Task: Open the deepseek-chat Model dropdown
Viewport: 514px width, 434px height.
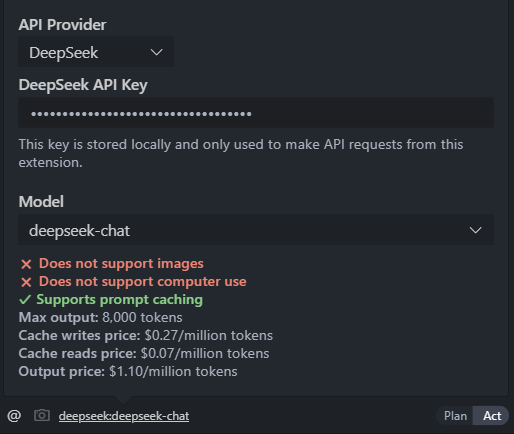Action: [256, 230]
